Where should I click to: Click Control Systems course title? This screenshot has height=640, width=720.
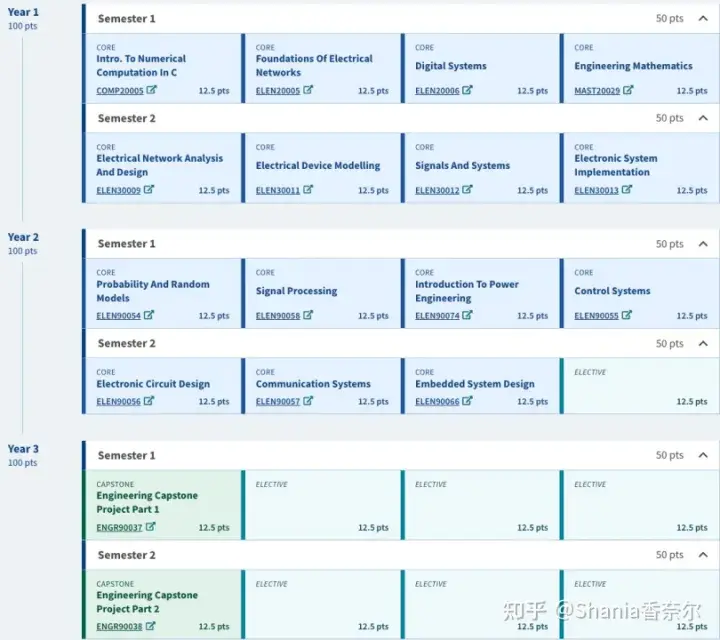coord(612,291)
